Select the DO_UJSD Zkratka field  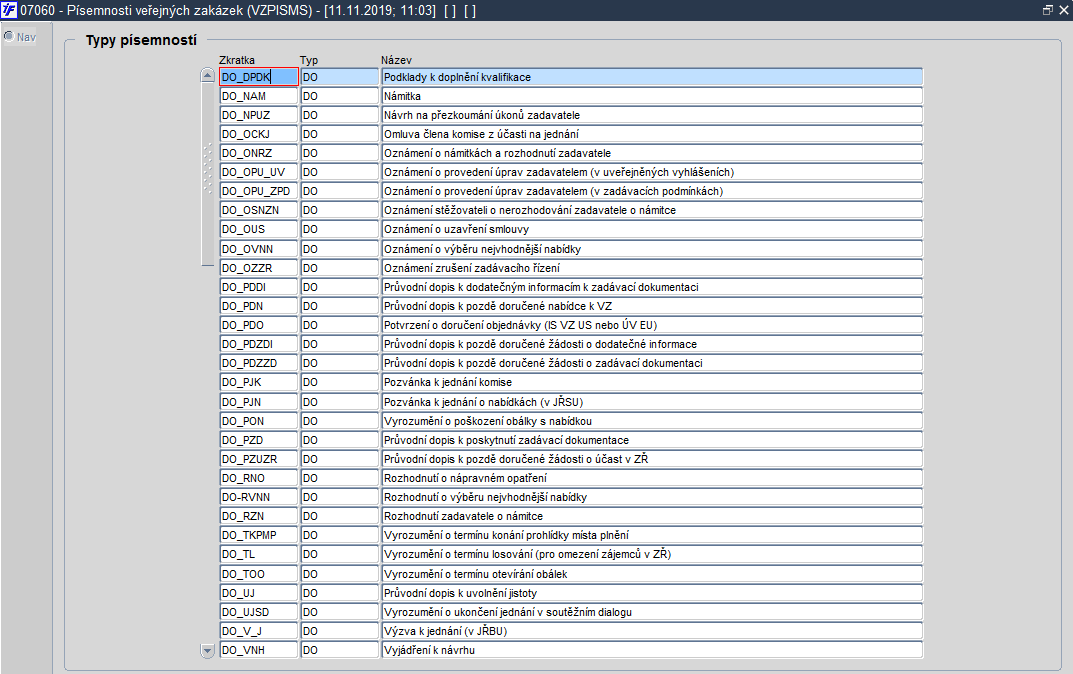tap(259, 612)
